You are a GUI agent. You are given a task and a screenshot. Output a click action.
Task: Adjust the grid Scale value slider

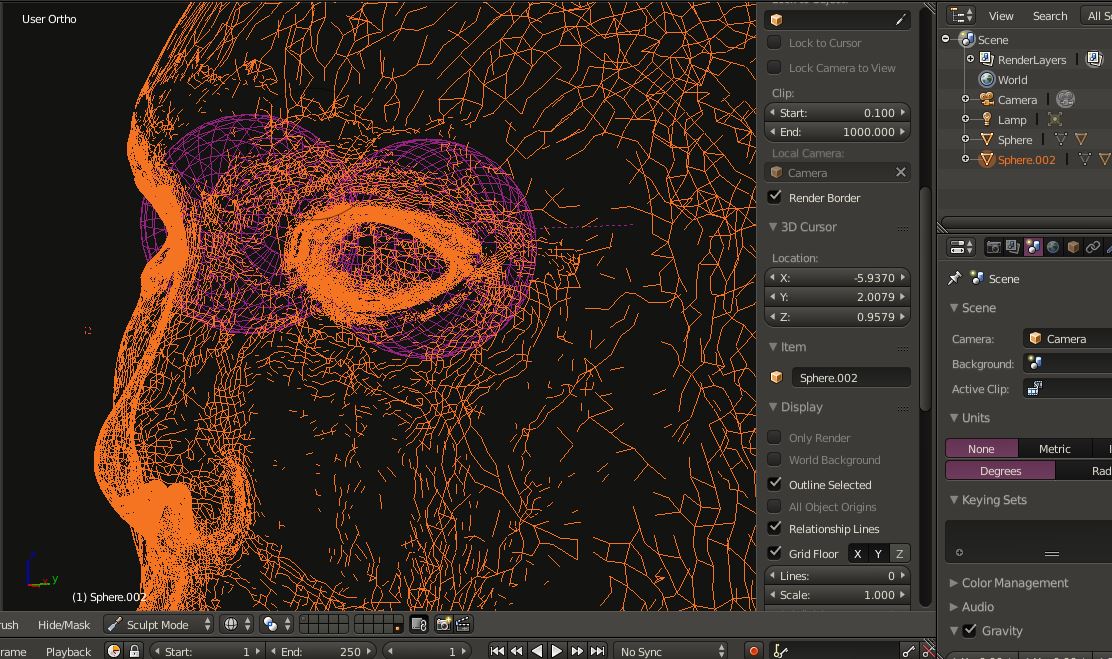[x=837, y=594]
